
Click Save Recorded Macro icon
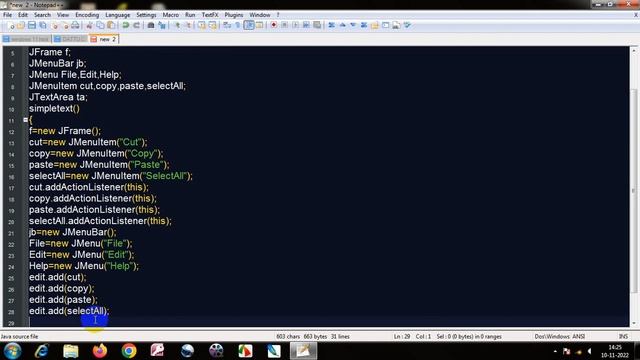pyautogui.click(x=317, y=25)
